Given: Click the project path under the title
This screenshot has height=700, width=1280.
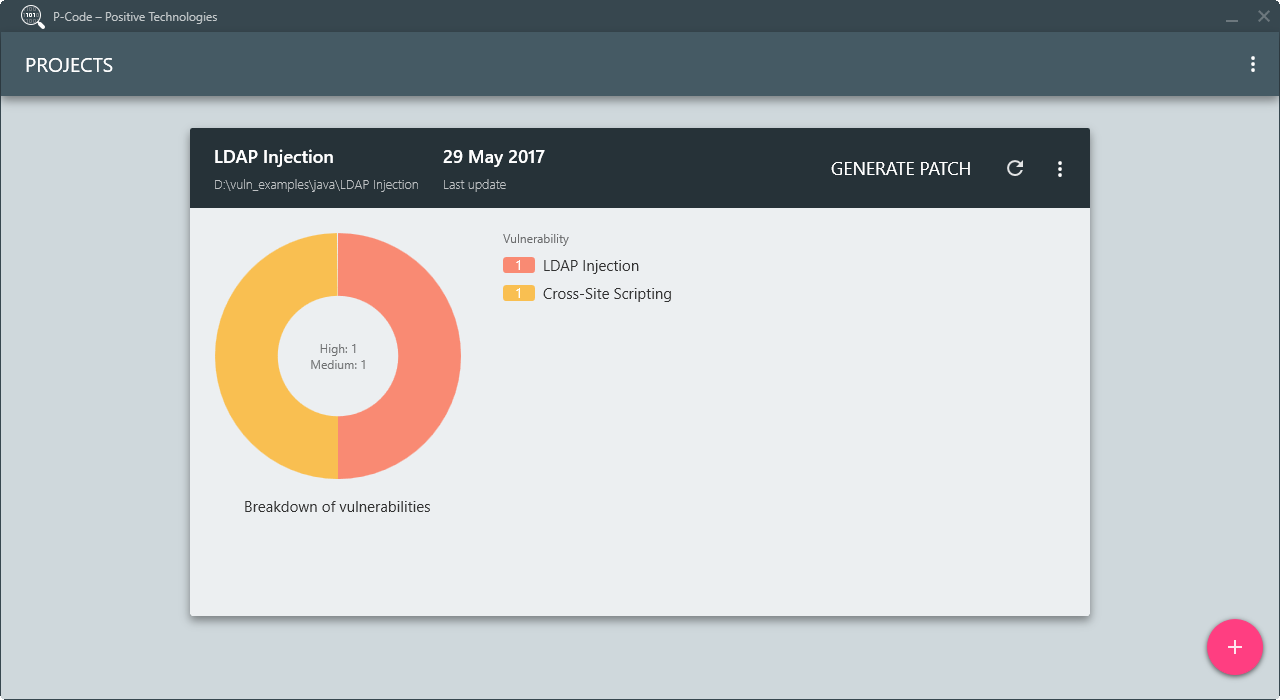Looking at the screenshot, I should click(x=316, y=185).
